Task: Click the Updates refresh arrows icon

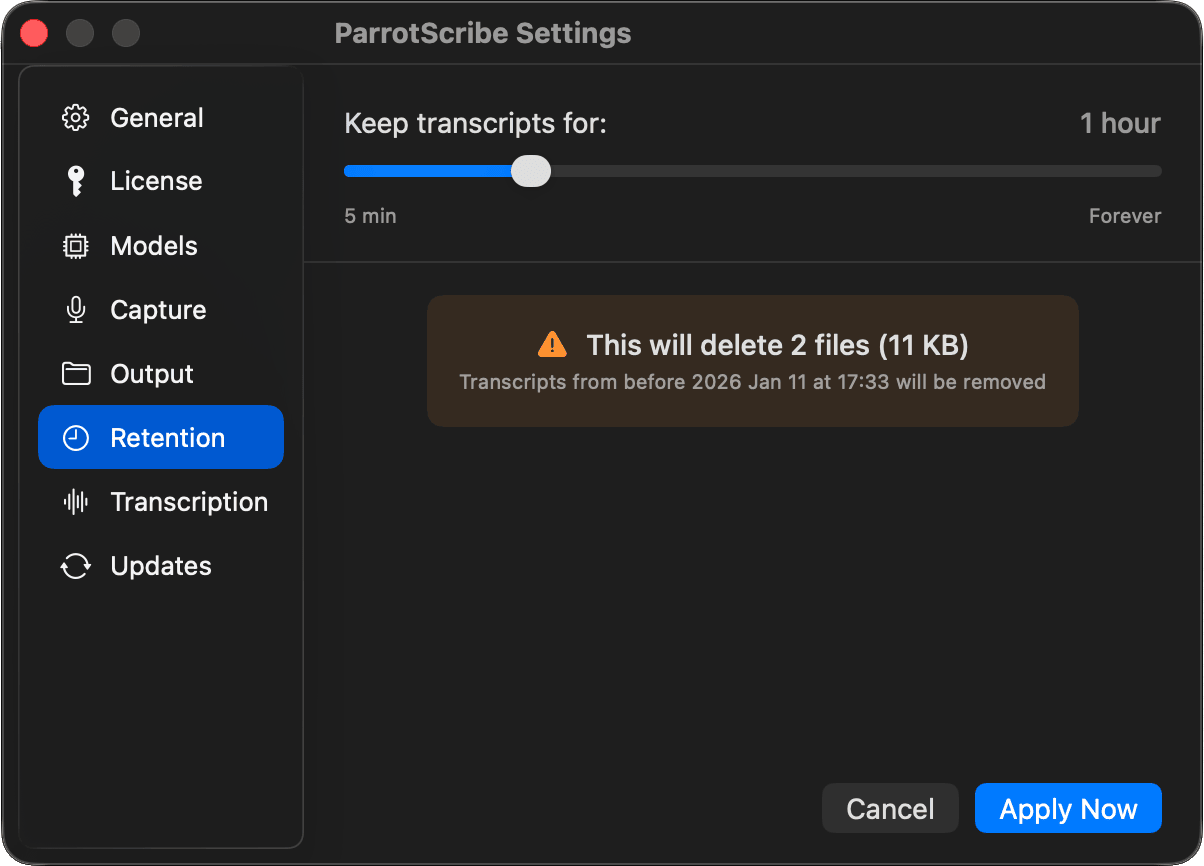Action: tap(76, 566)
